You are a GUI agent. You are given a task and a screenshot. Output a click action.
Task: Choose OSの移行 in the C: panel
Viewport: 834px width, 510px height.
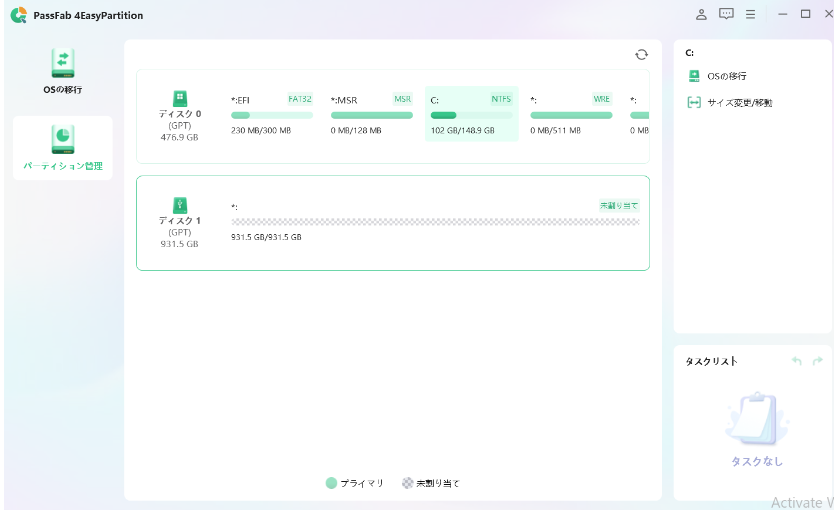[x=727, y=76]
